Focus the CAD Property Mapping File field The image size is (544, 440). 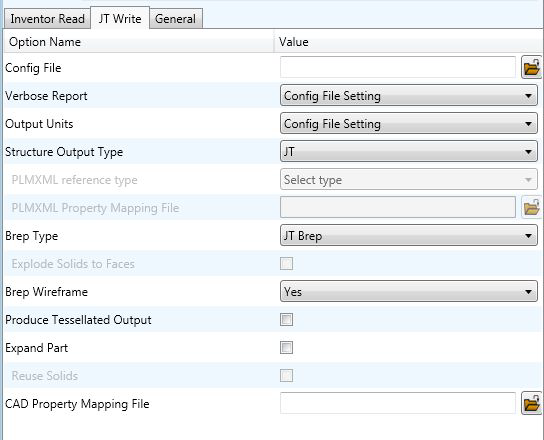click(x=398, y=403)
